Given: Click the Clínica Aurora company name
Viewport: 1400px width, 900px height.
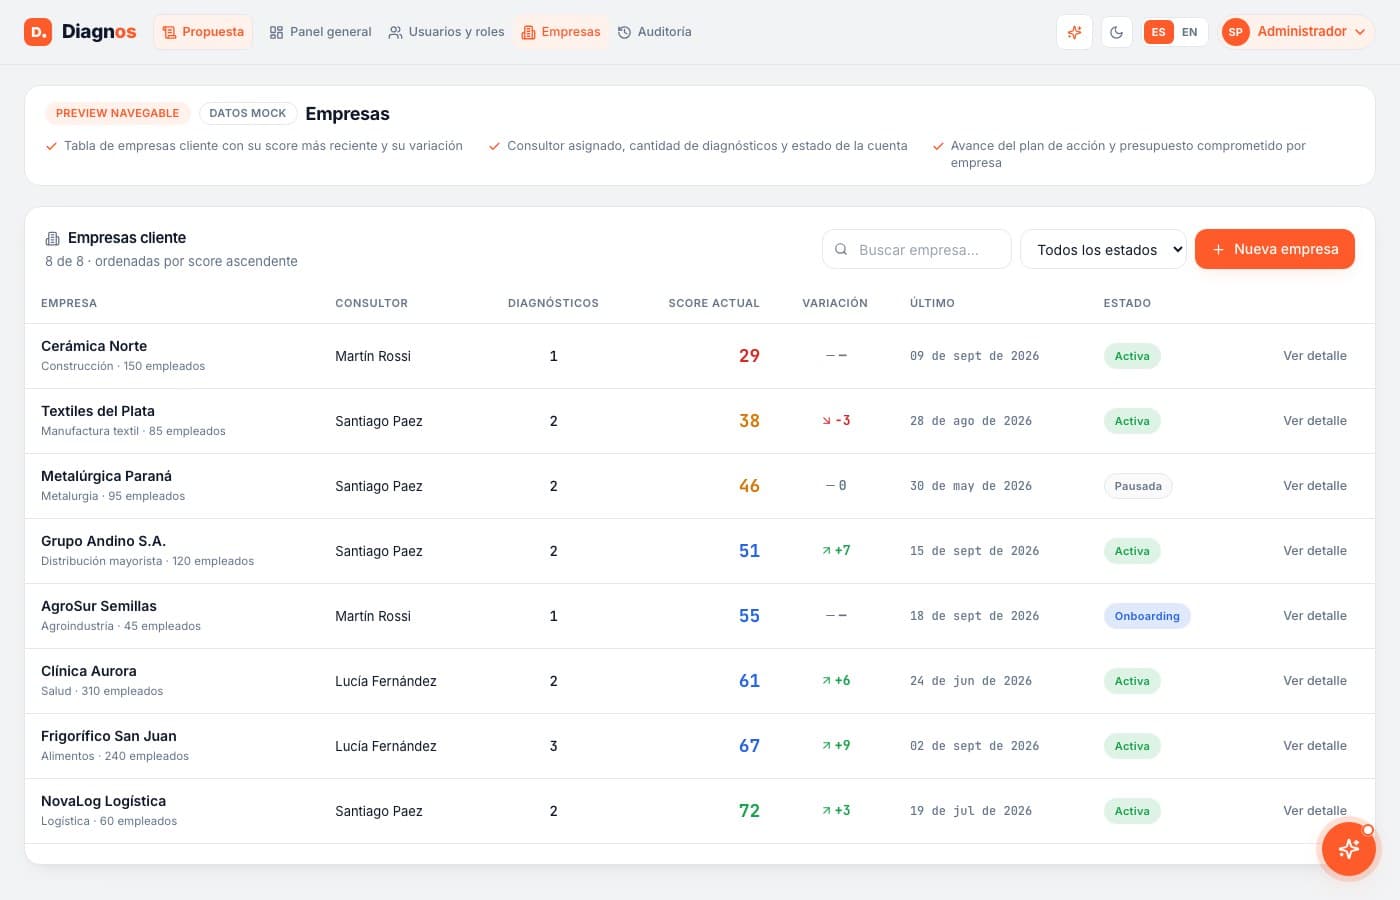Looking at the screenshot, I should [89, 671].
